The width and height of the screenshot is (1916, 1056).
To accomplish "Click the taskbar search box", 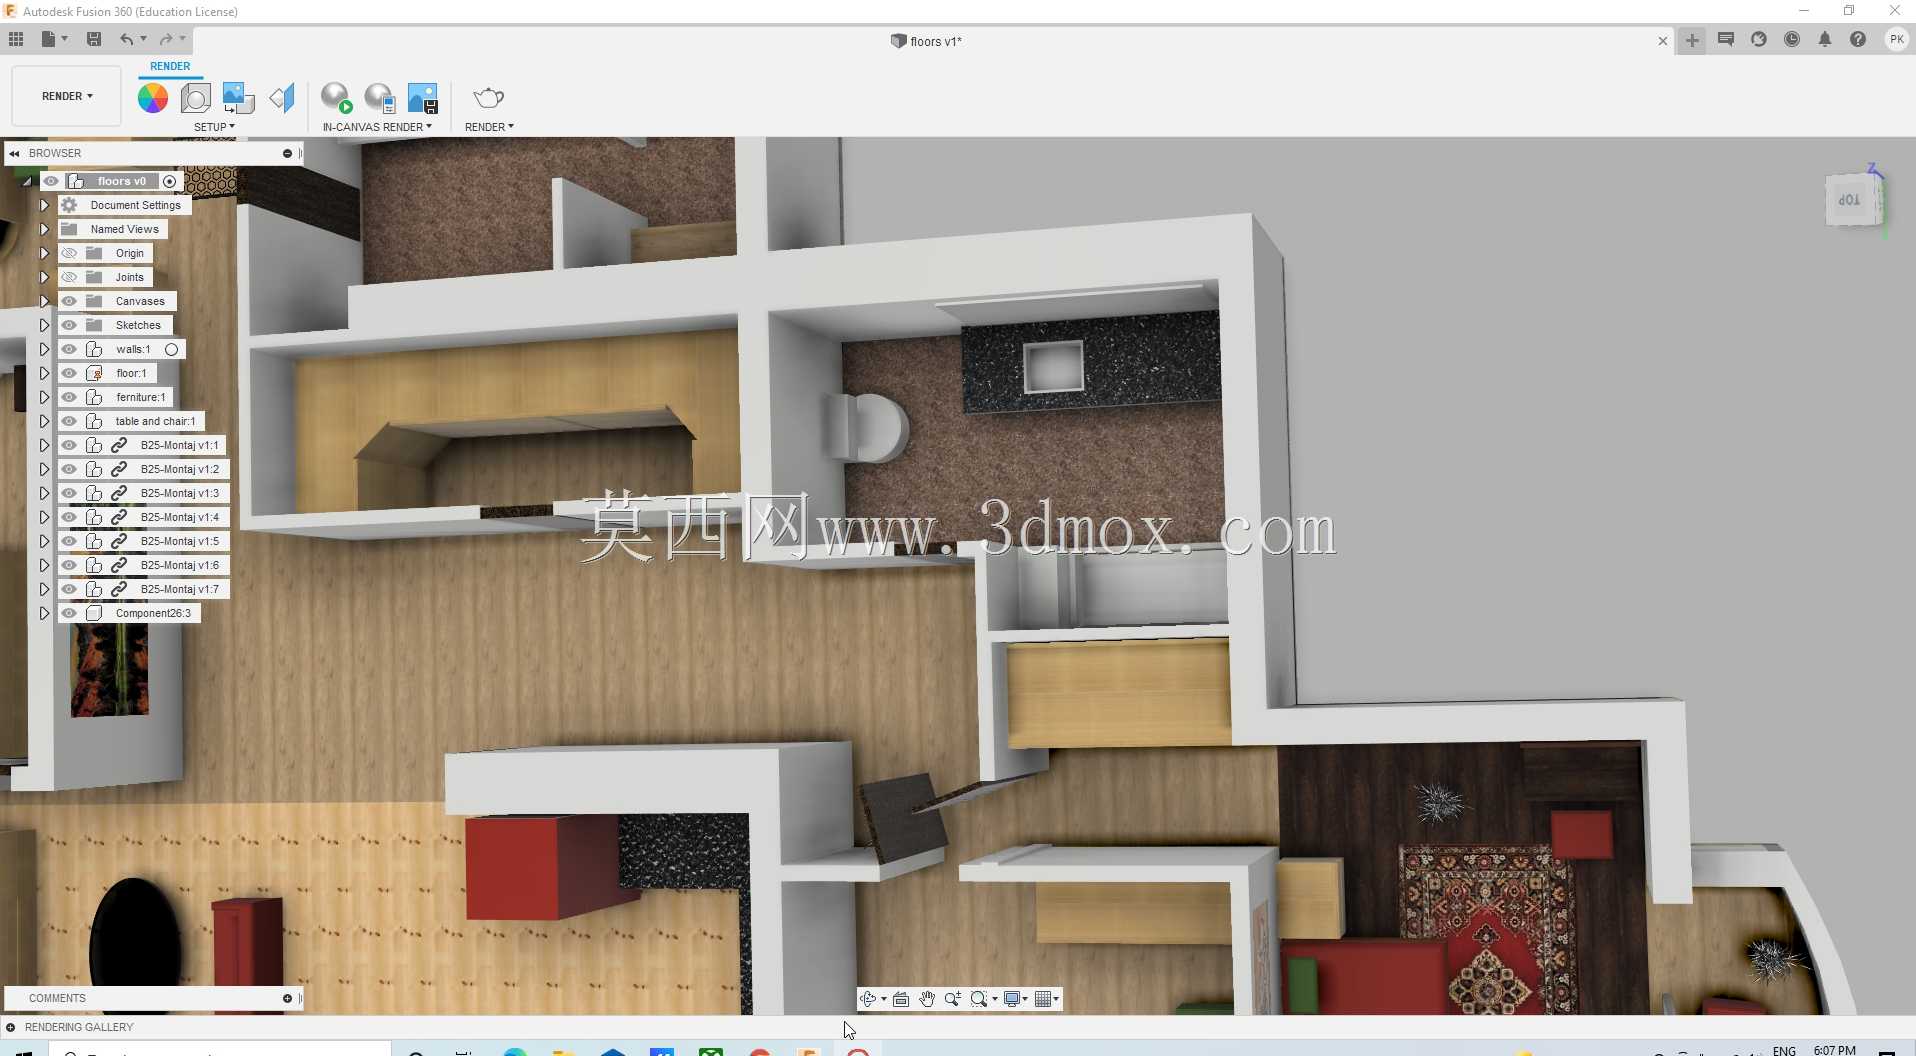I will click(220, 1050).
